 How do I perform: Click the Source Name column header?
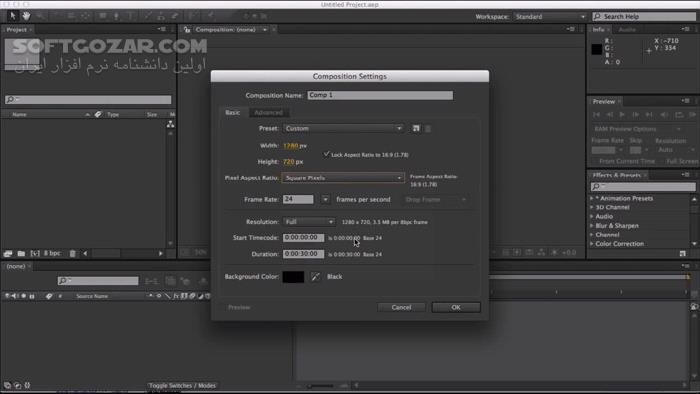(92, 296)
